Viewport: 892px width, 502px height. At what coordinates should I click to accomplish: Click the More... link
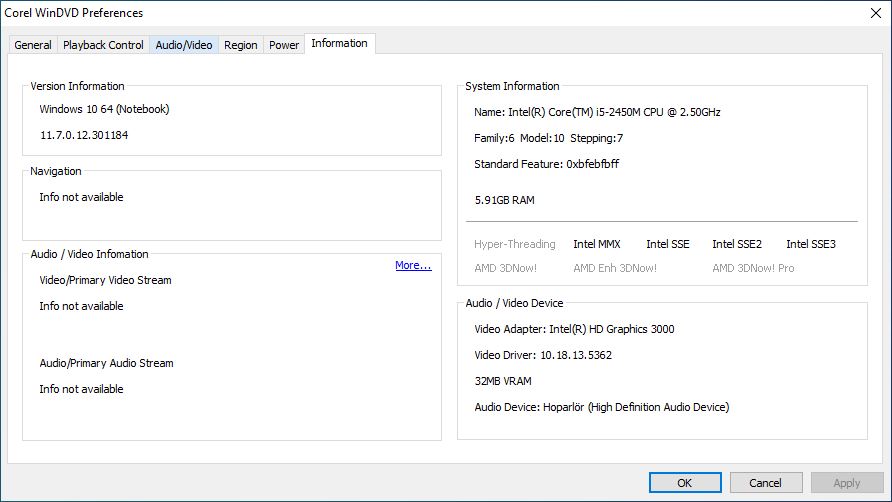point(413,265)
